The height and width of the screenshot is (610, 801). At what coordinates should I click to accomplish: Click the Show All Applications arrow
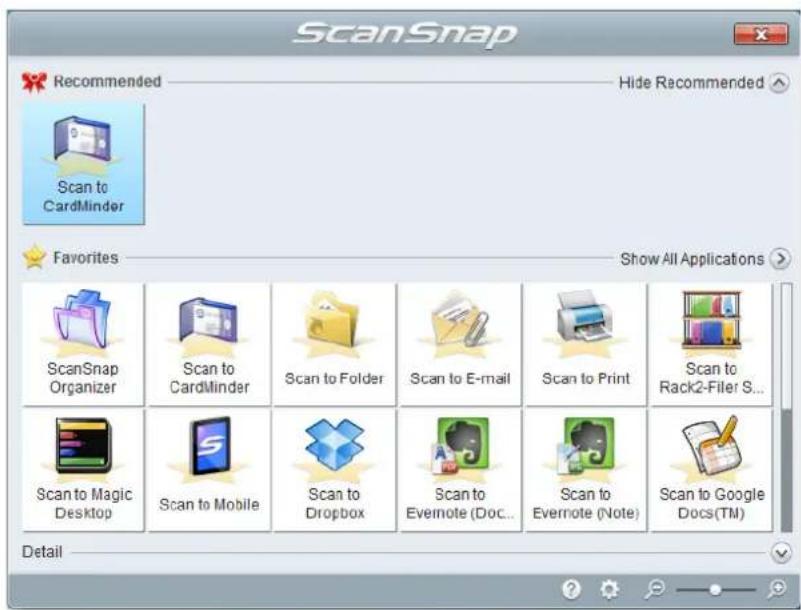(780, 259)
